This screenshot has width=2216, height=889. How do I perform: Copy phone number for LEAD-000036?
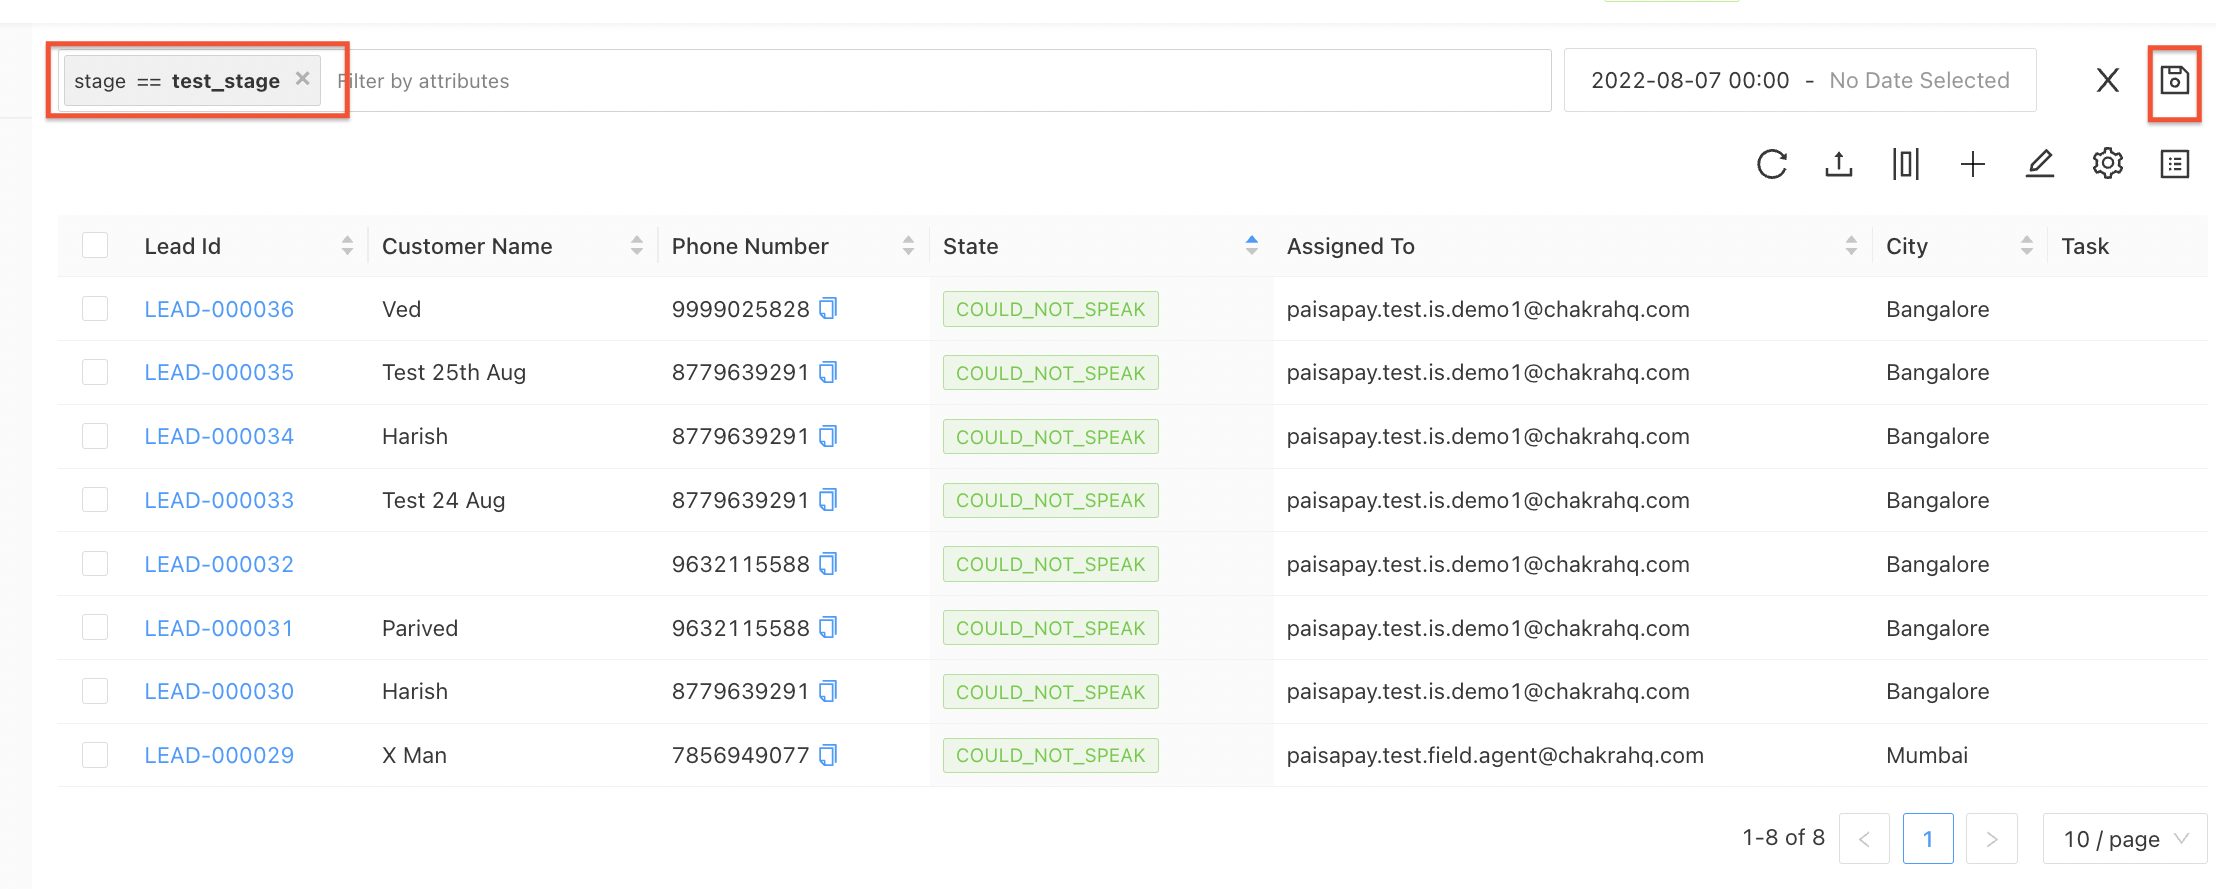[828, 309]
